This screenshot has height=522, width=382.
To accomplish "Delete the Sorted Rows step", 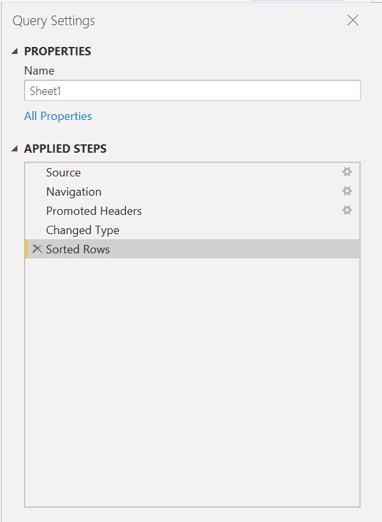I will 37,249.
